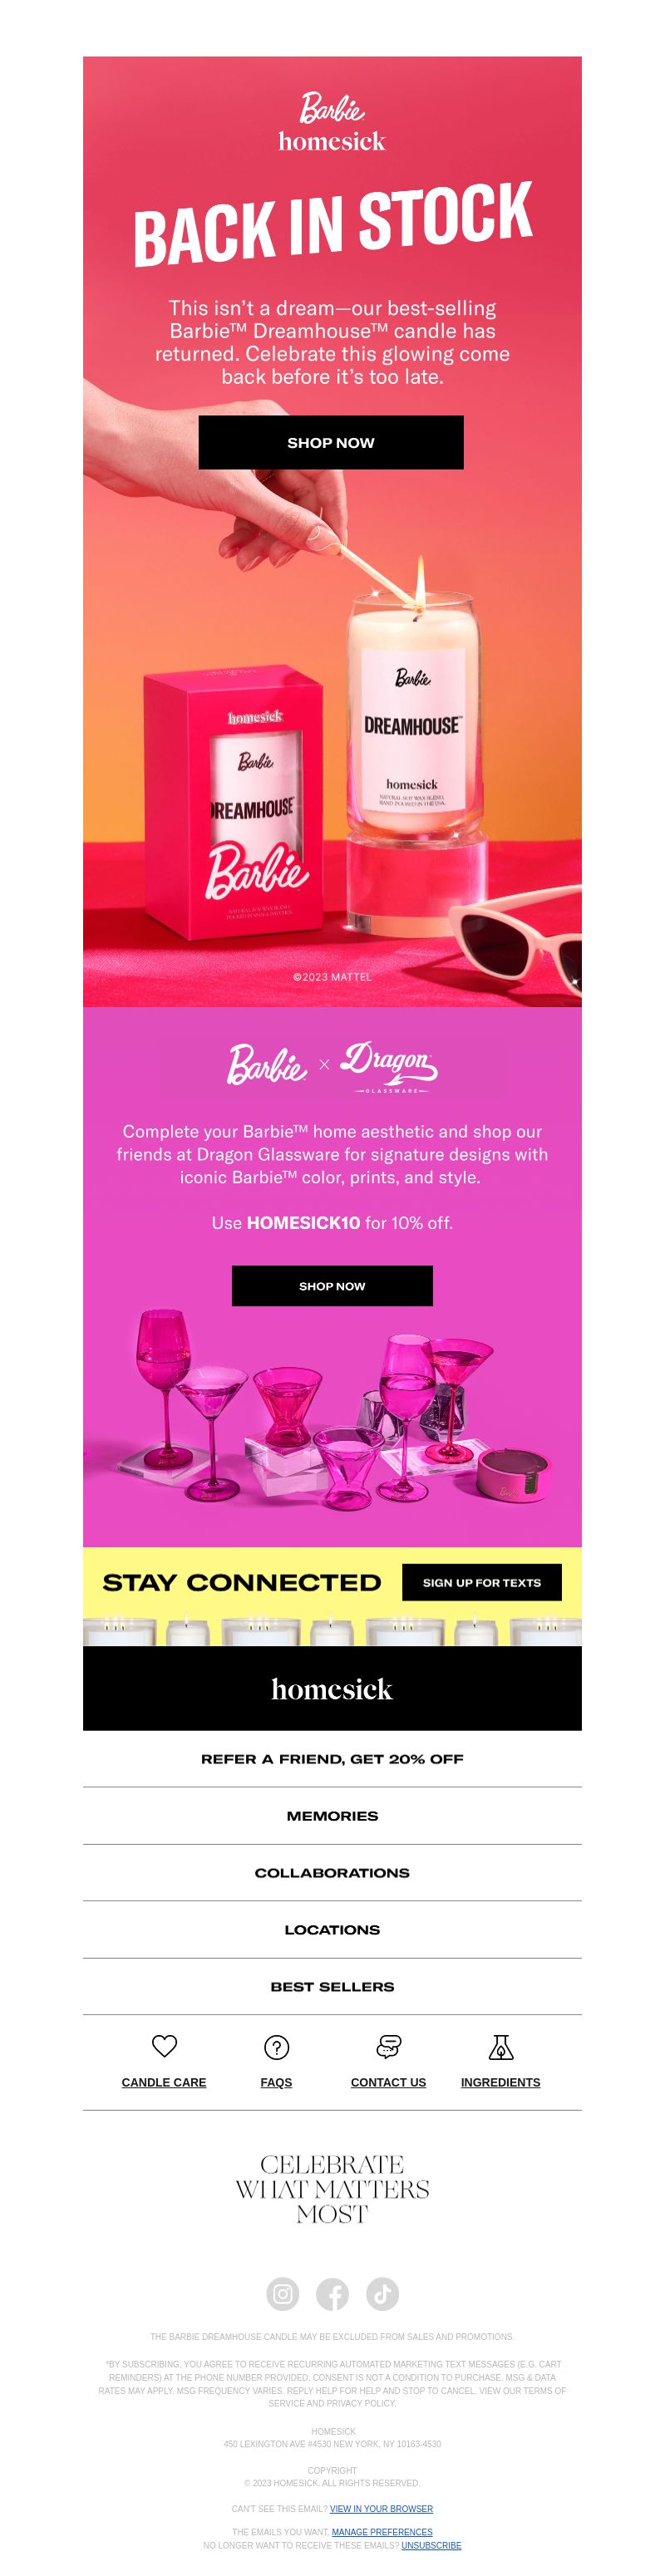665x2576 pixels.
Task: Open Refer a Friend, Get 20% Off
Action: pos(332,1759)
